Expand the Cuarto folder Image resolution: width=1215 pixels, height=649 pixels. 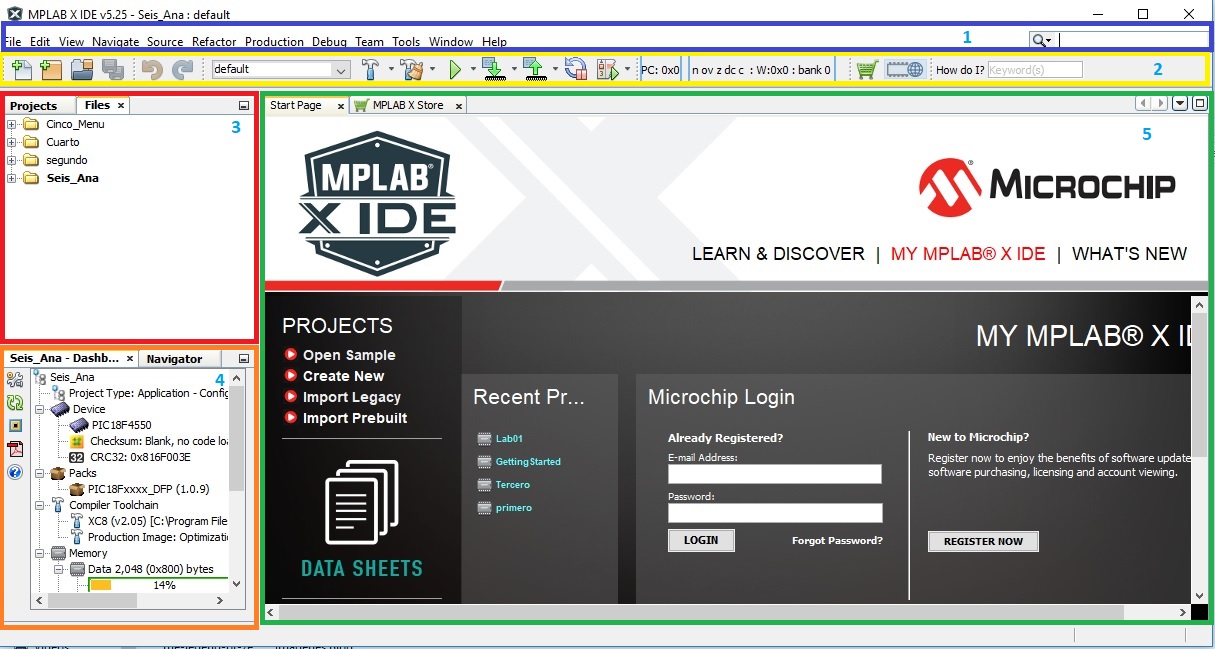[x=12, y=142]
